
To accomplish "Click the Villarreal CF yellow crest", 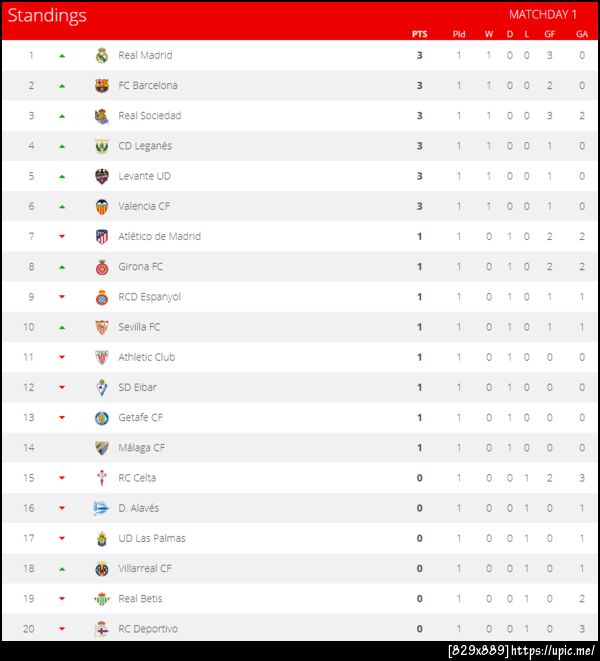I will point(101,568).
